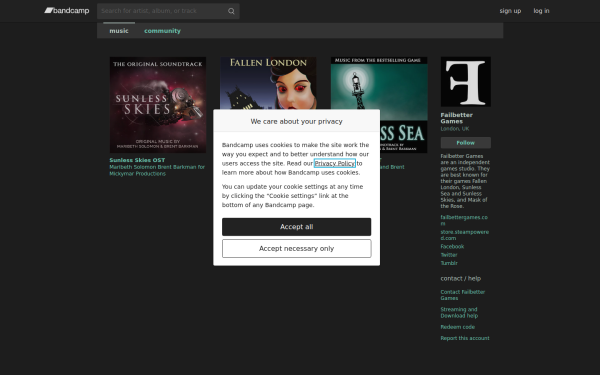Click the 'London, UK' location text

(x=455, y=129)
